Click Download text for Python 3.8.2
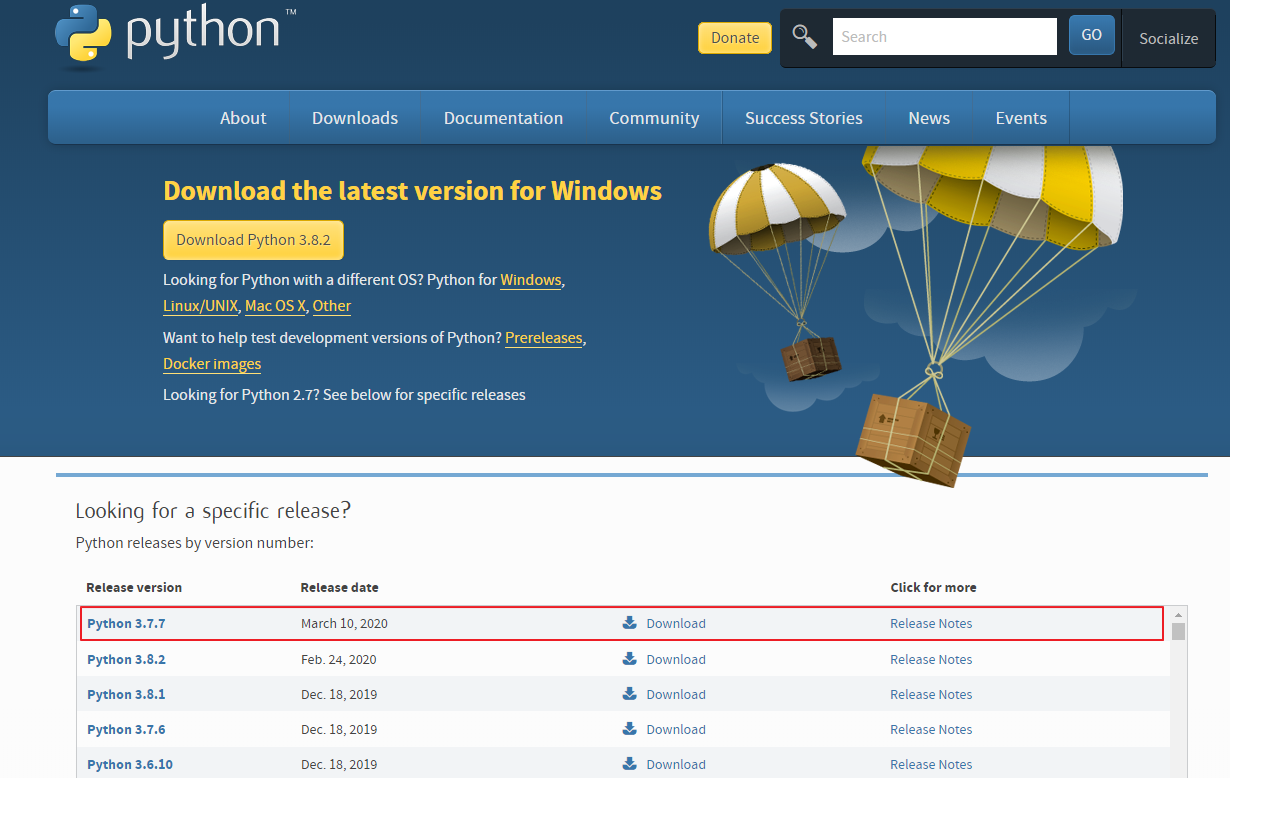 [676, 659]
